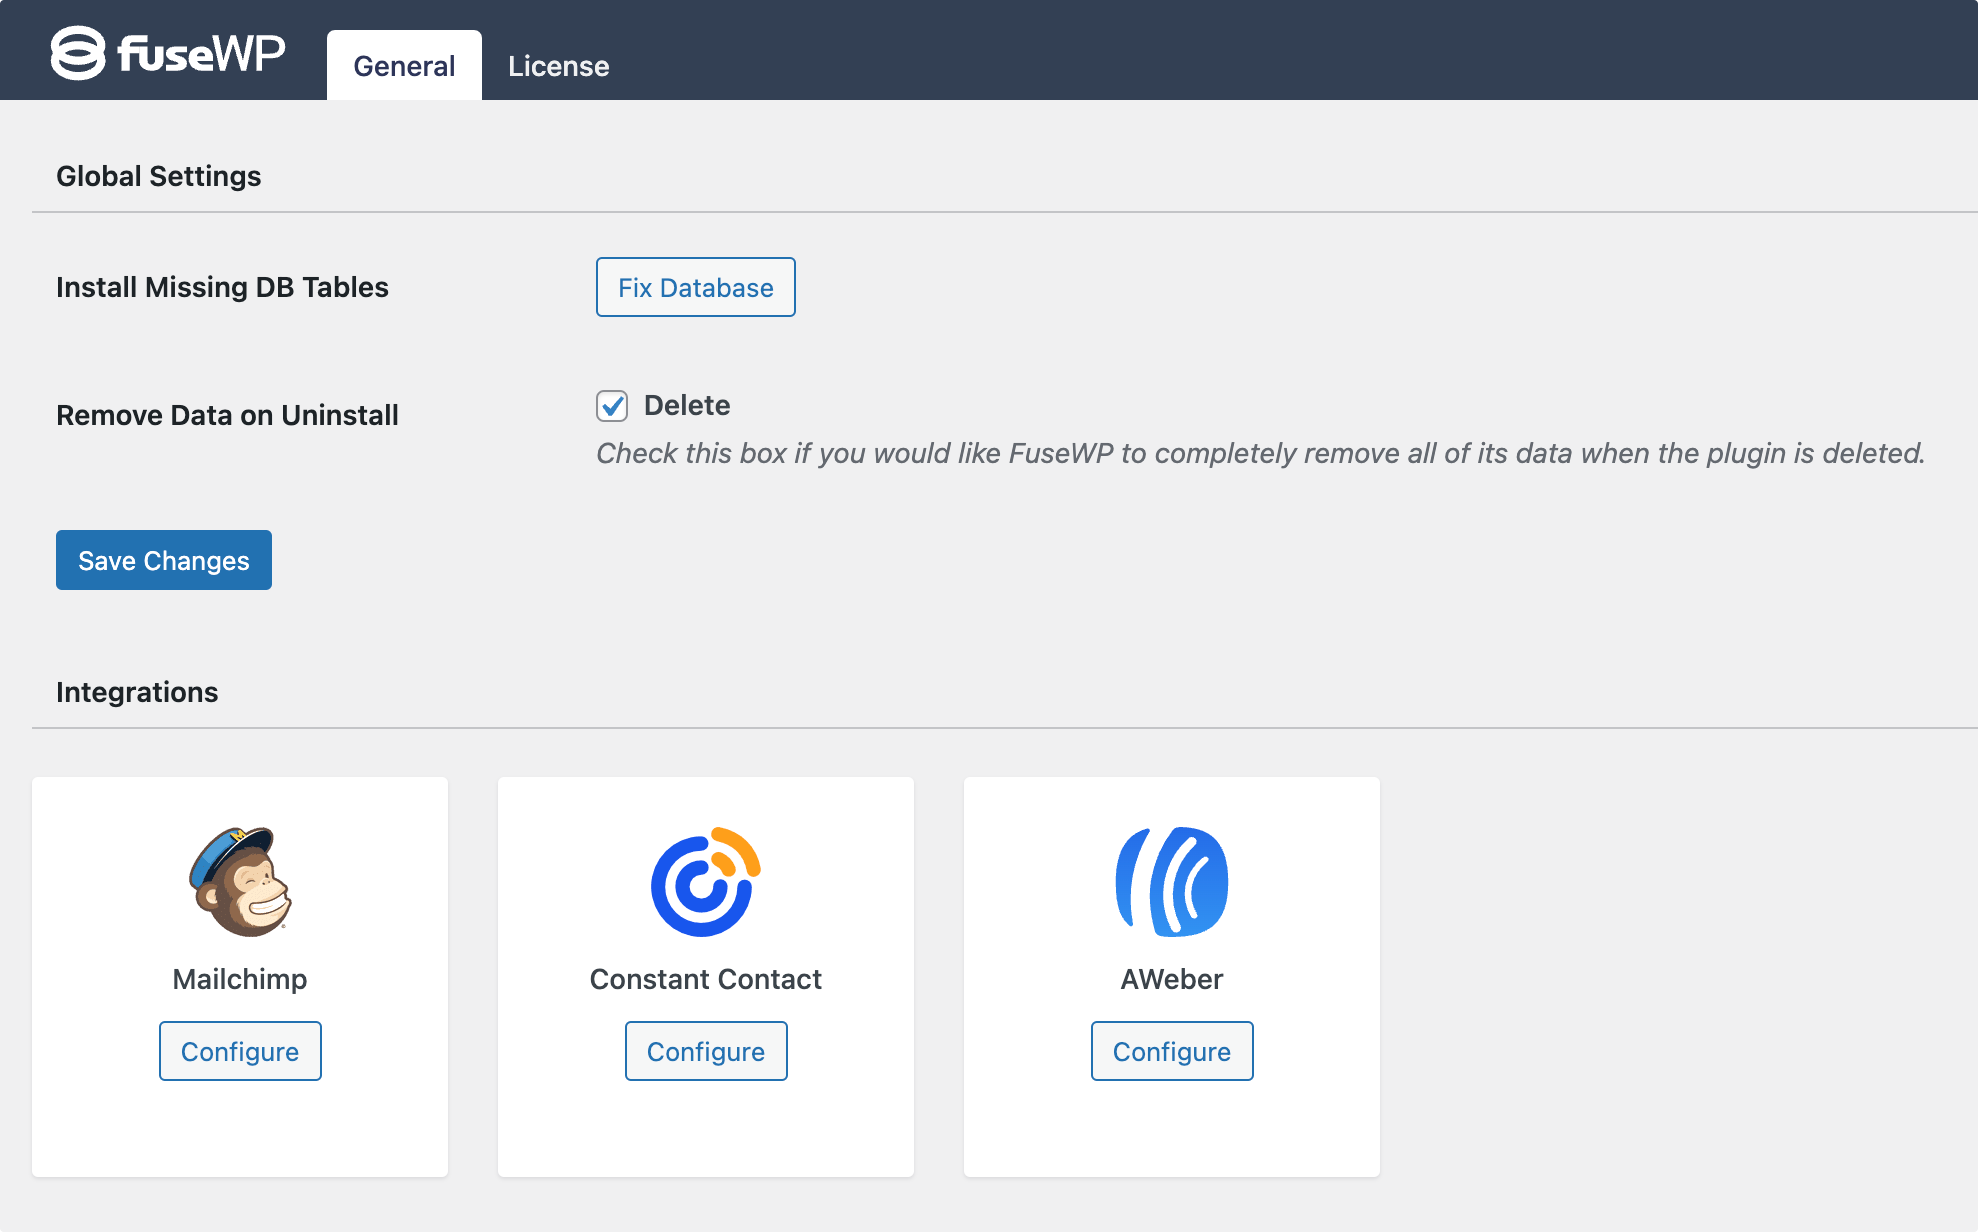This screenshot has width=1978, height=1232.
Task: Save Changes to global settings
Action: point(164,560)
